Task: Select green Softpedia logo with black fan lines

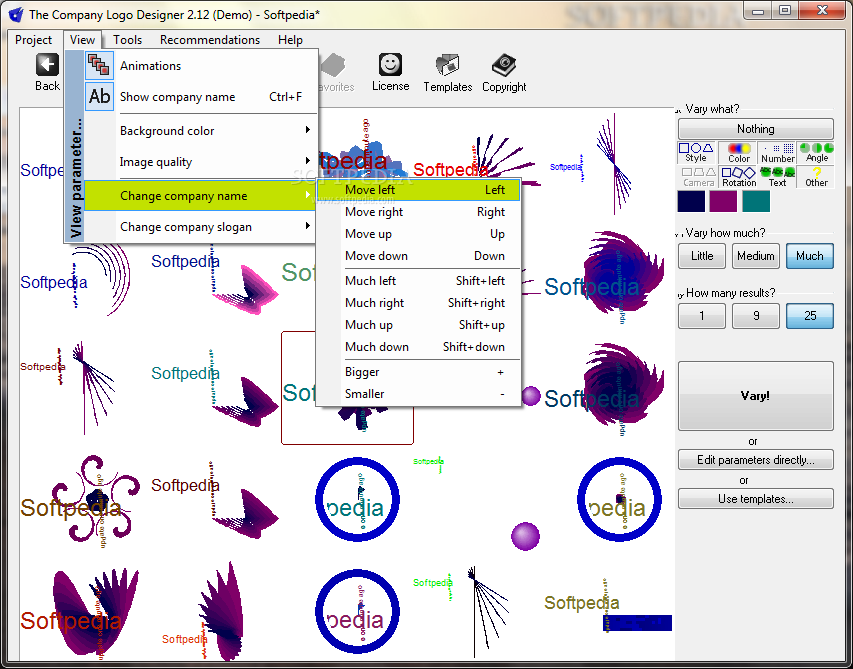Action: click(x=462, y=610)
